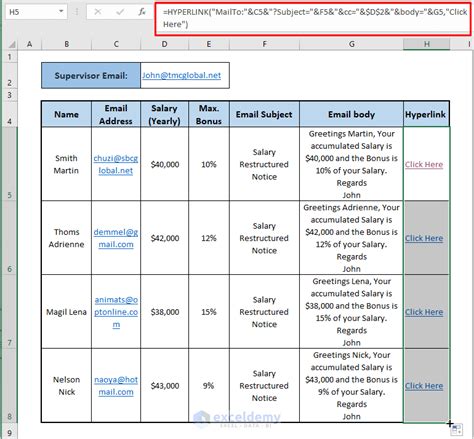
Task: Select Email Subject cell in Smith Martin row
Action: 264,164
